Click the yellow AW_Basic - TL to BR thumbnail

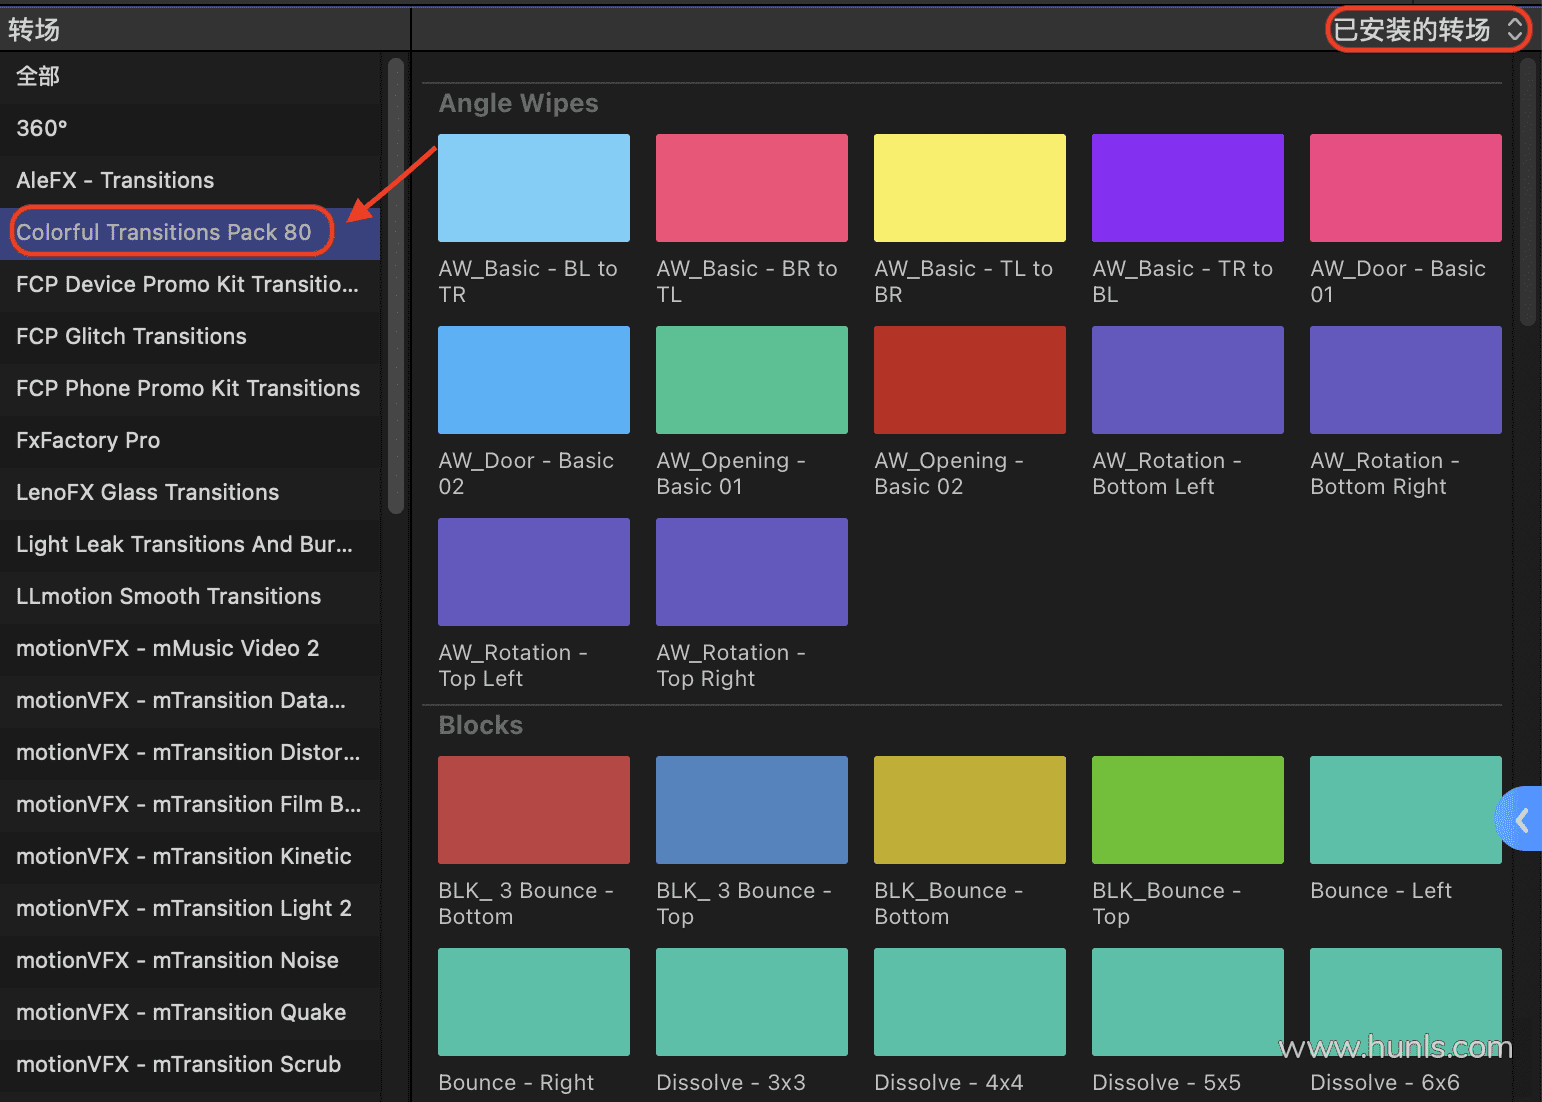tap(969, 188)
